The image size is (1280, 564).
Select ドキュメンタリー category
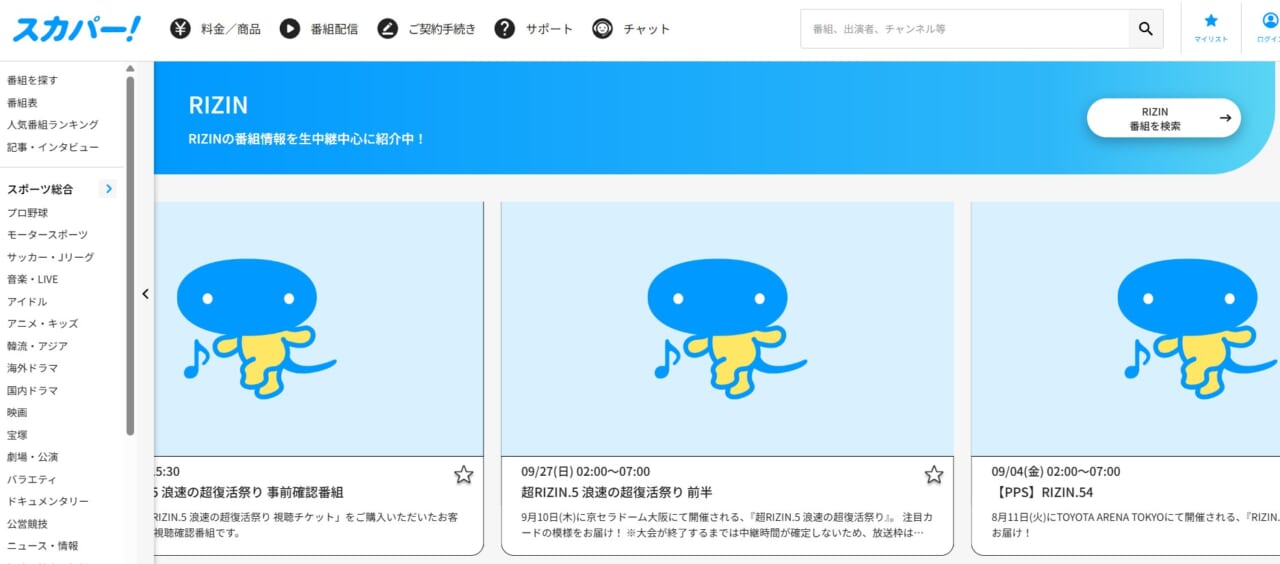click(x=48, y=501)
